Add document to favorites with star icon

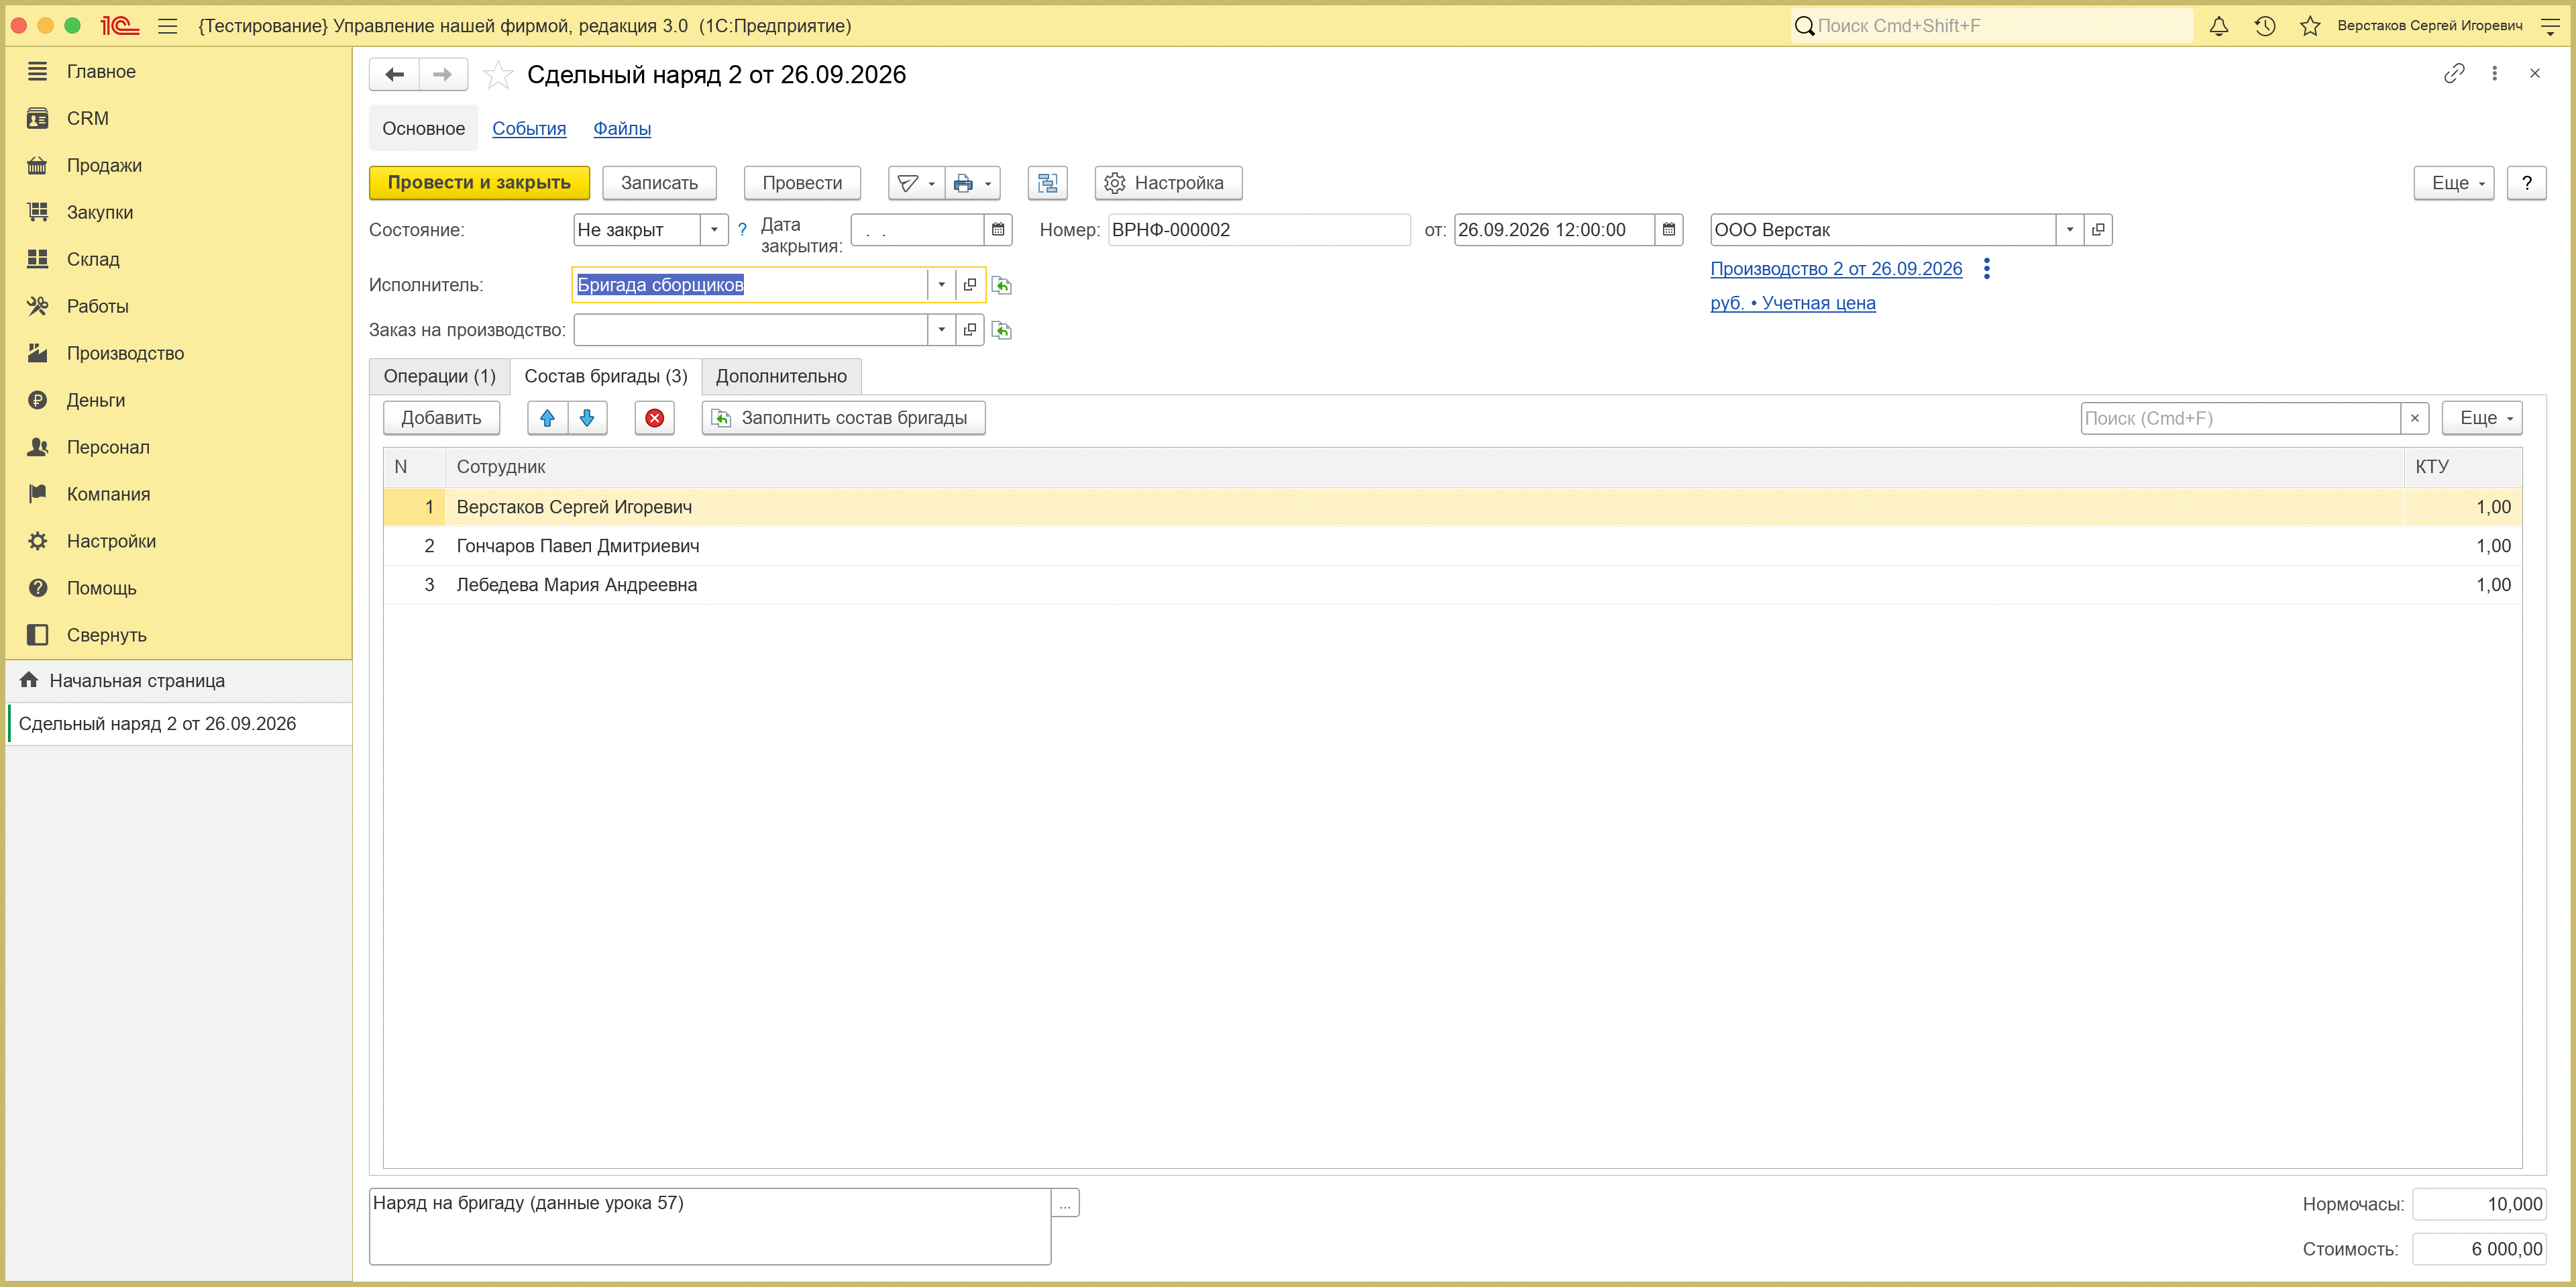pyautogui.click(x=497, y=75)
